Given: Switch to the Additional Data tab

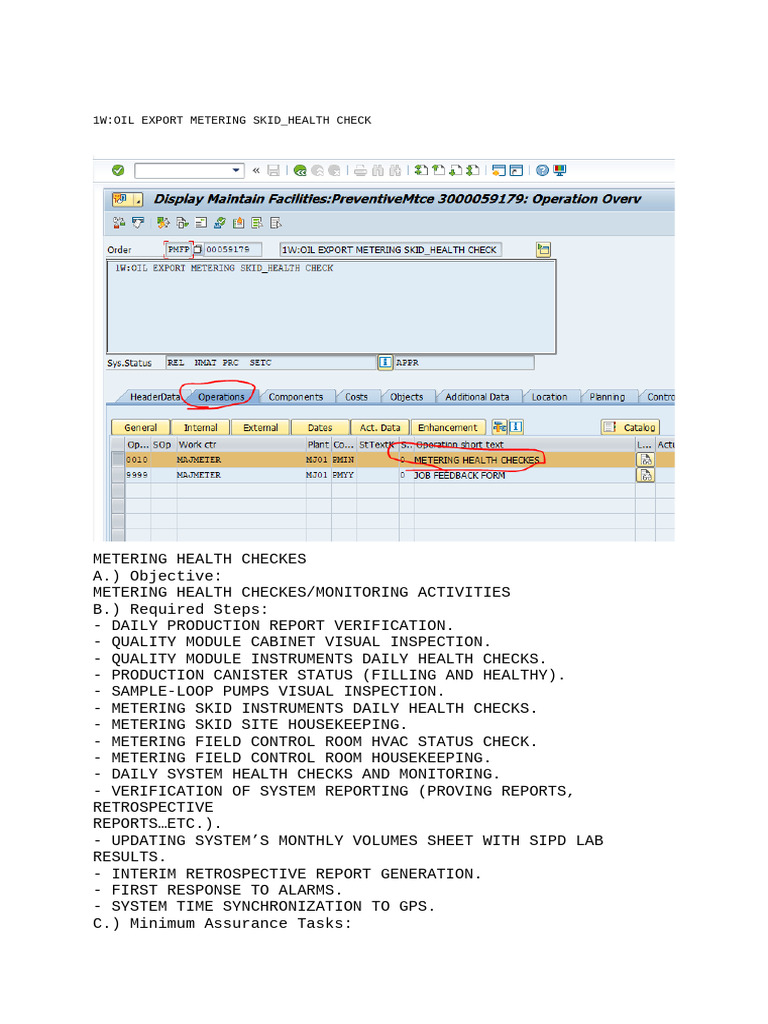Looking at the screenshot, I should click(x=476, y=397).
